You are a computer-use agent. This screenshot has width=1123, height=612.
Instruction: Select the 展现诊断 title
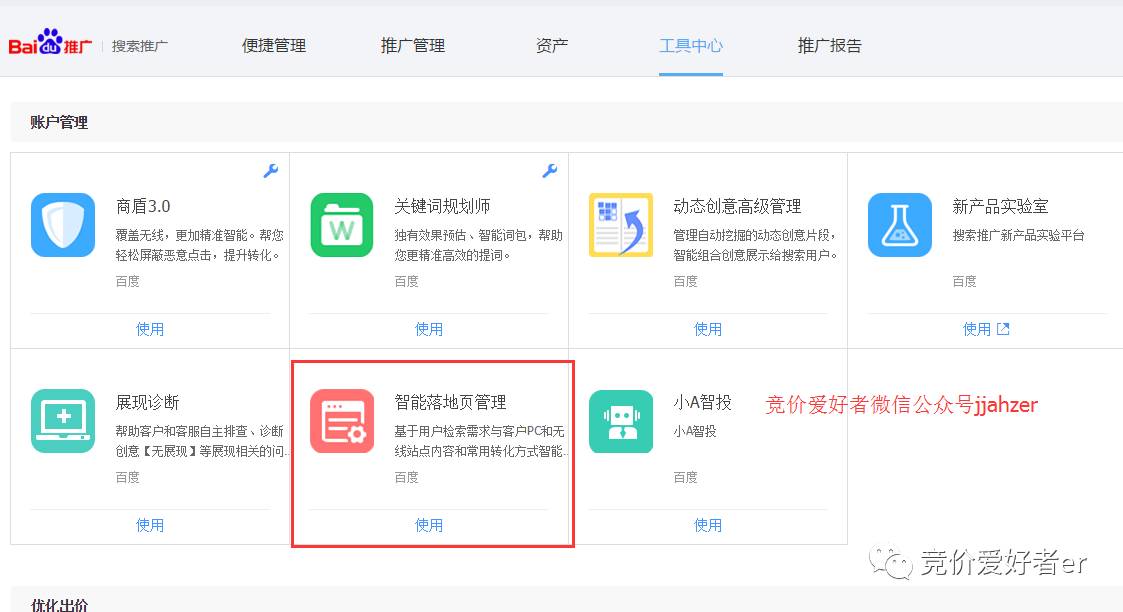[x=148, y=402]
